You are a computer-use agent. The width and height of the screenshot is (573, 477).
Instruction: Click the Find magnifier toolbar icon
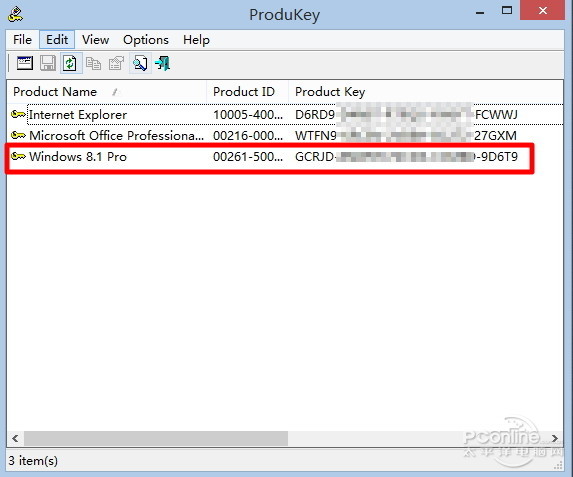(140, 63)
